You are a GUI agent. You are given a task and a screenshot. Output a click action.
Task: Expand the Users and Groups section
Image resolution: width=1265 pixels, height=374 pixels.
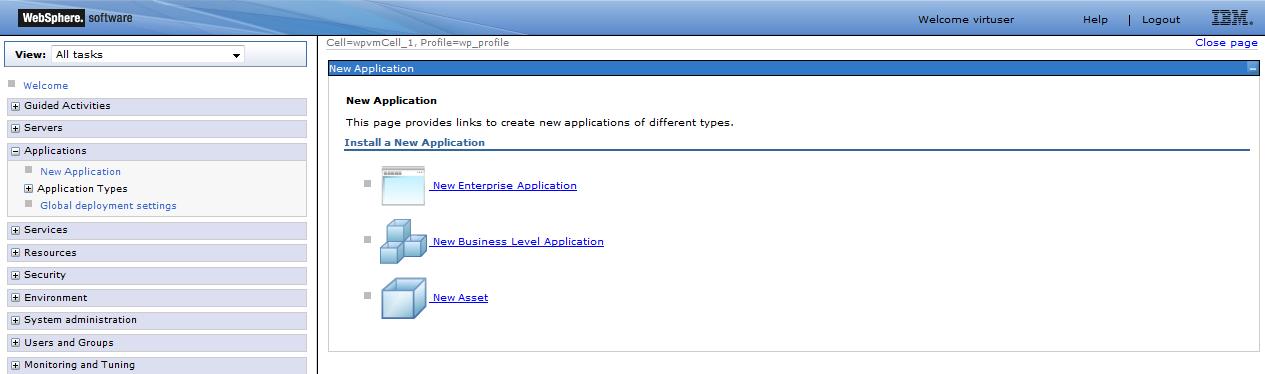pos(15,343)
